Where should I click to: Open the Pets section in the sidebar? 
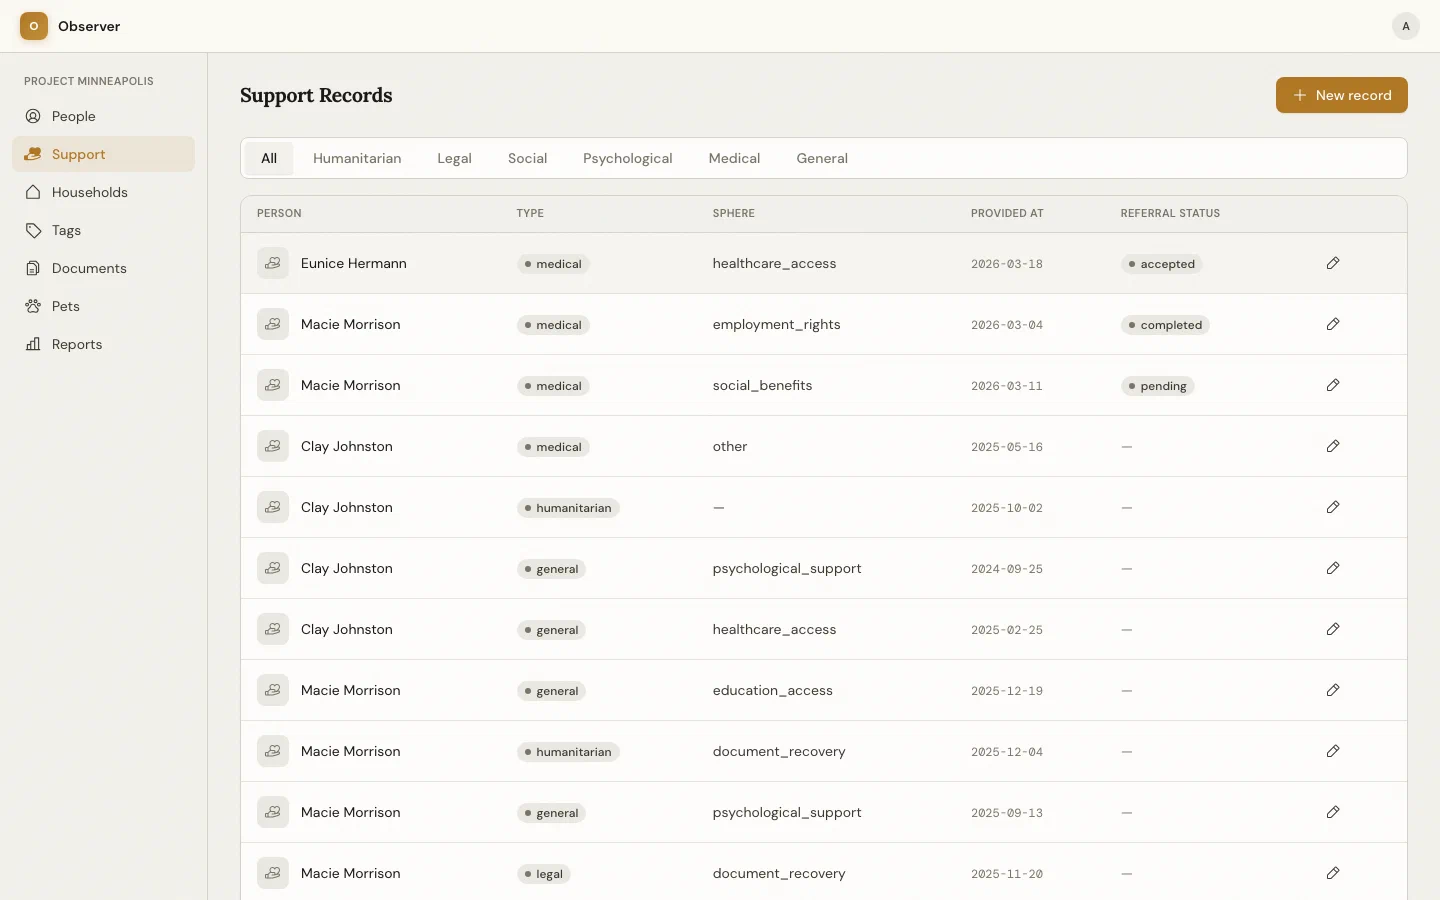point(64,306)
